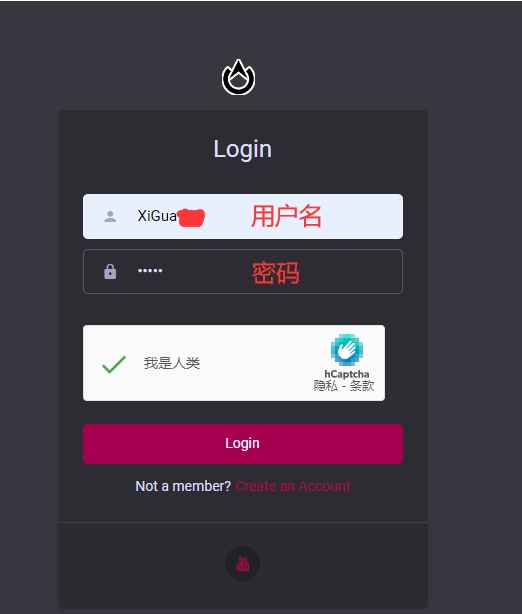
Task: Click the hCaptcha brand text
Action: [x=347, y=374]
